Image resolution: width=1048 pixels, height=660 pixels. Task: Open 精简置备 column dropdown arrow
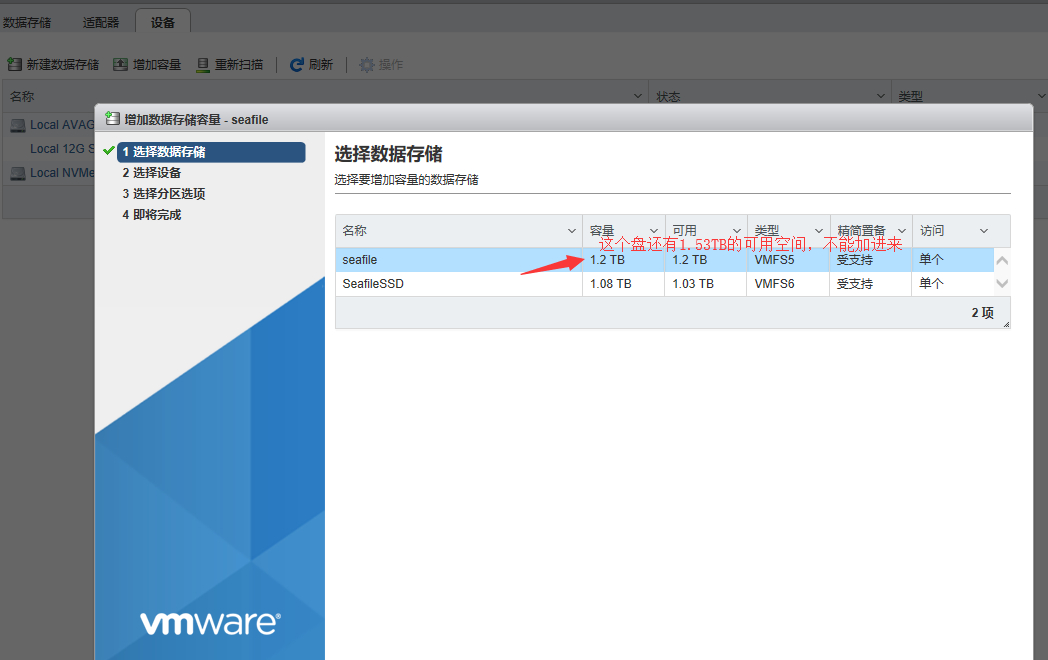pos(902,231)
